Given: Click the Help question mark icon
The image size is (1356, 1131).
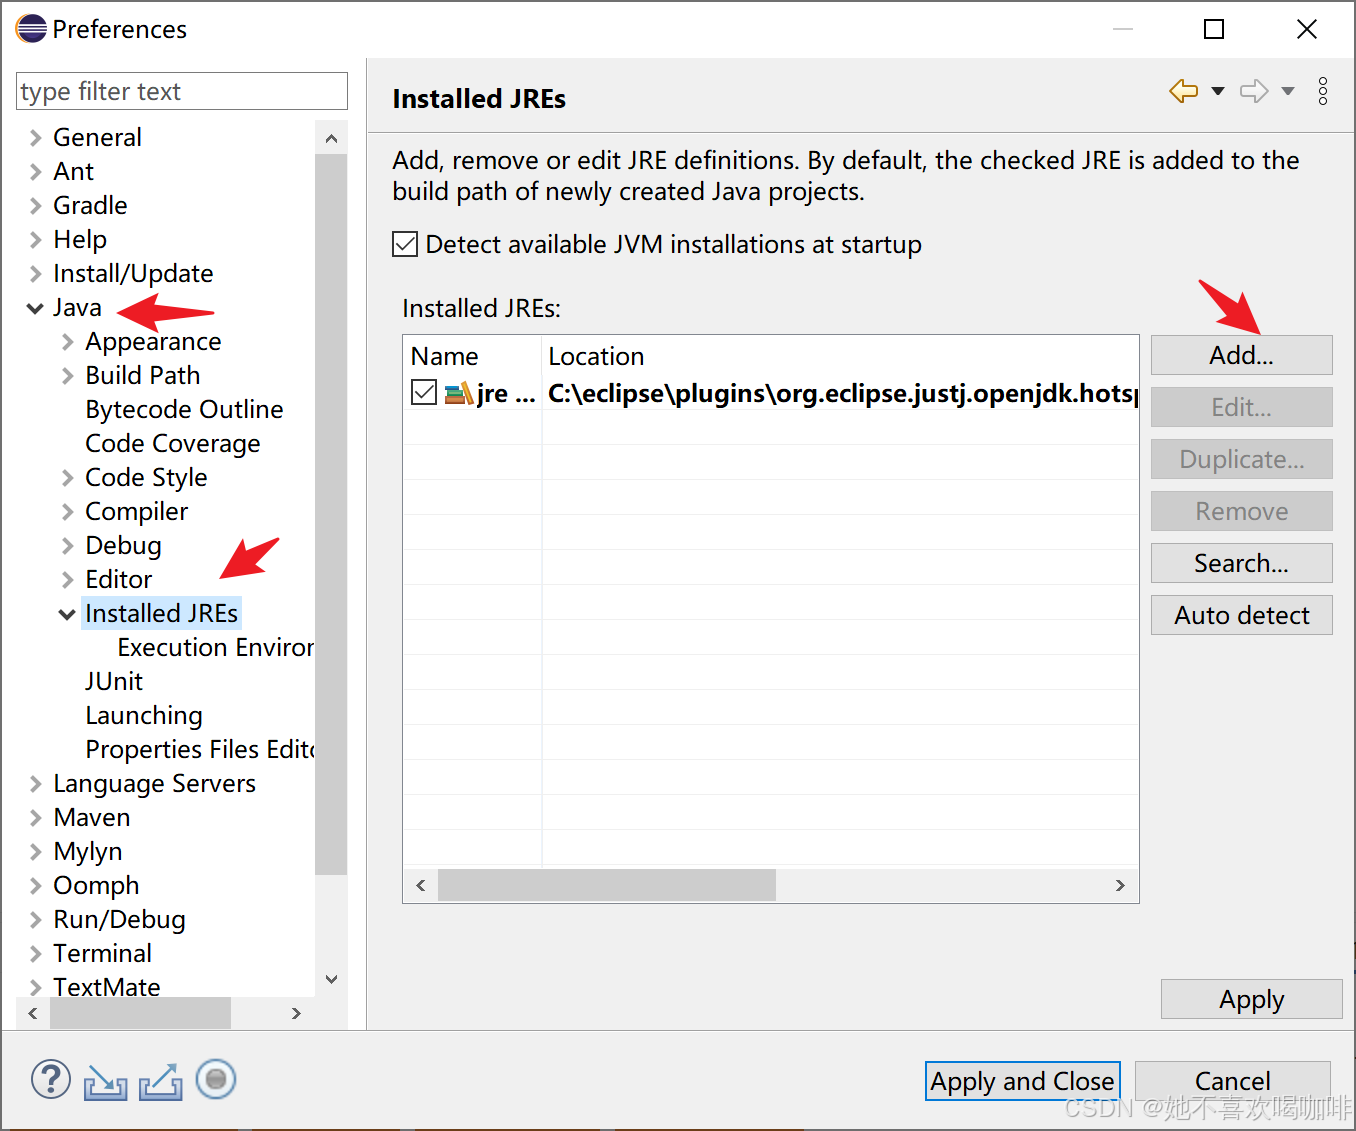Looking at the screenshot, I should [x=51, y=1080].
